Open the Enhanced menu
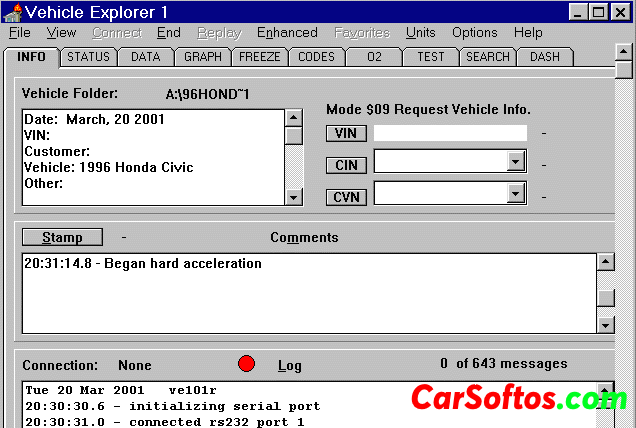This screenshot has height=428, width=636. (287, 33)
